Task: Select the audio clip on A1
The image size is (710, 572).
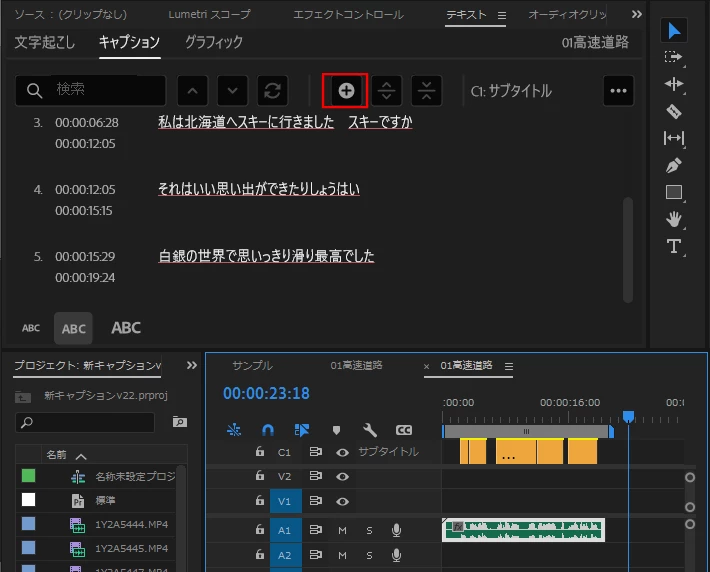Action: point(523,530)
